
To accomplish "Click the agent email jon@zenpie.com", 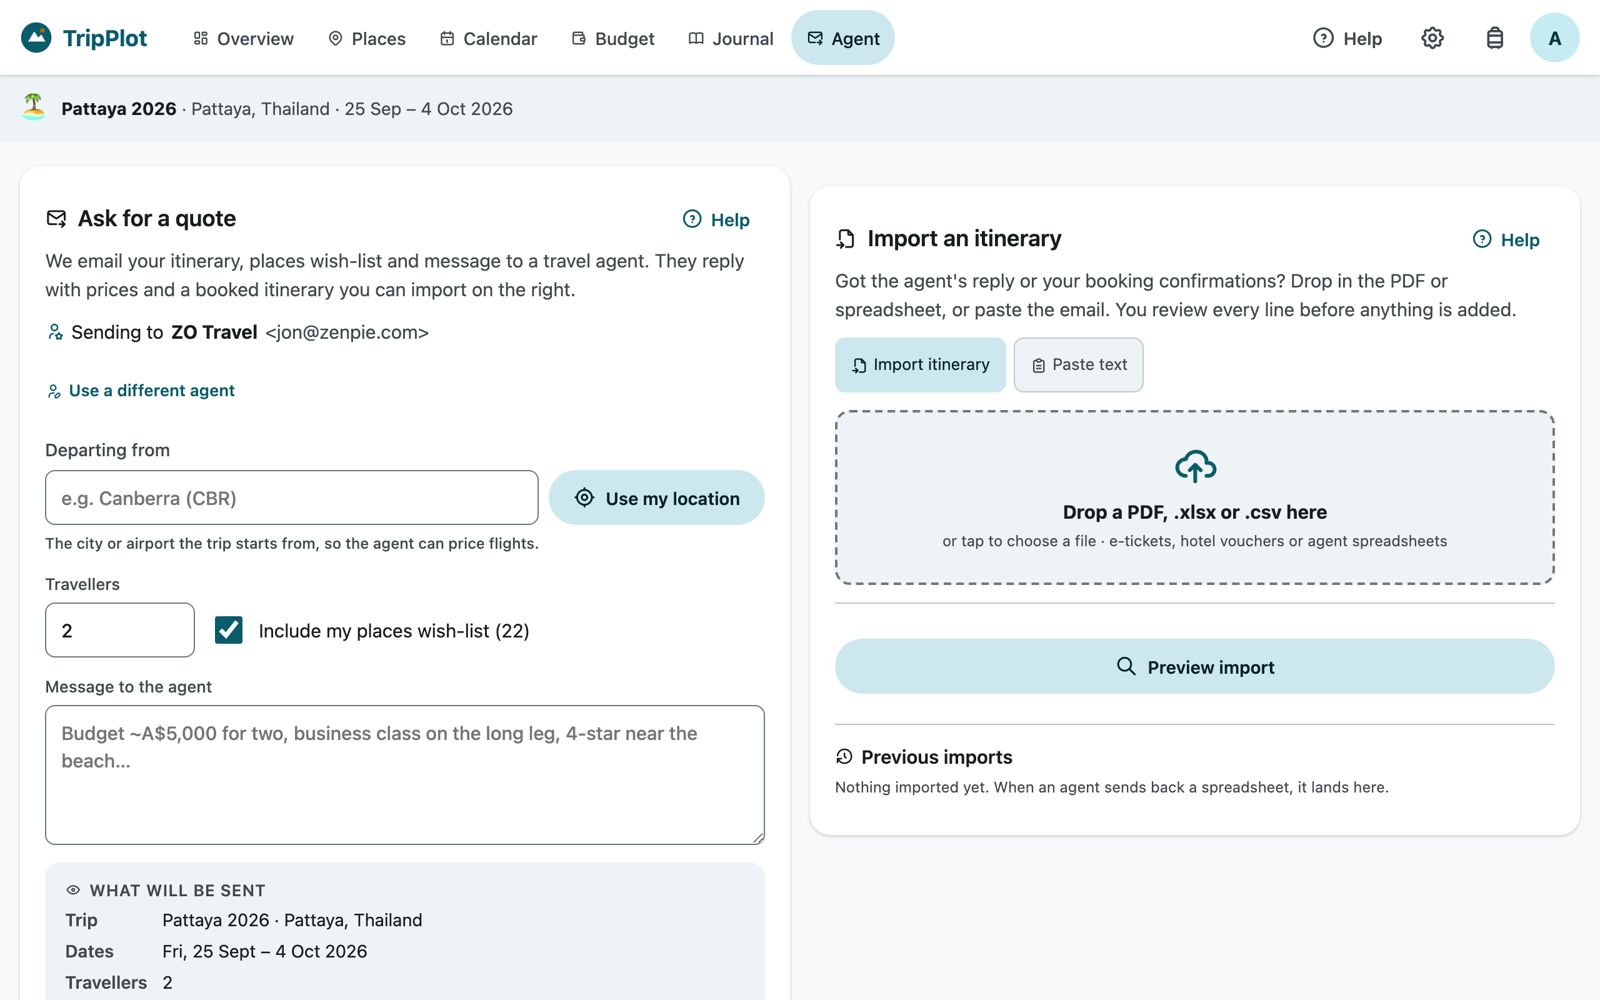I will pos(347,333).
